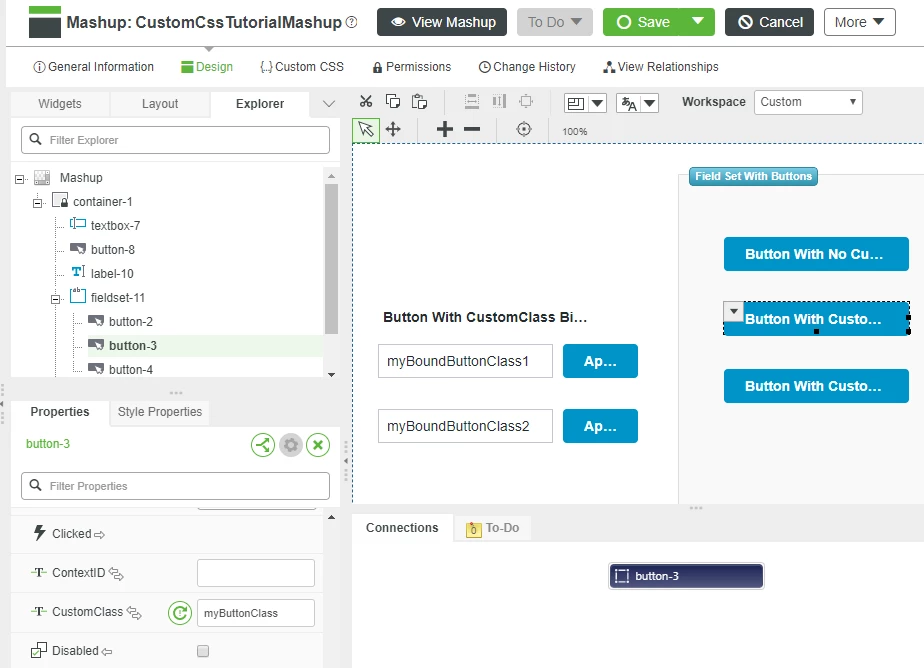Switch to Layout panel tab
924x668 pixels.
tap(160, 104)
